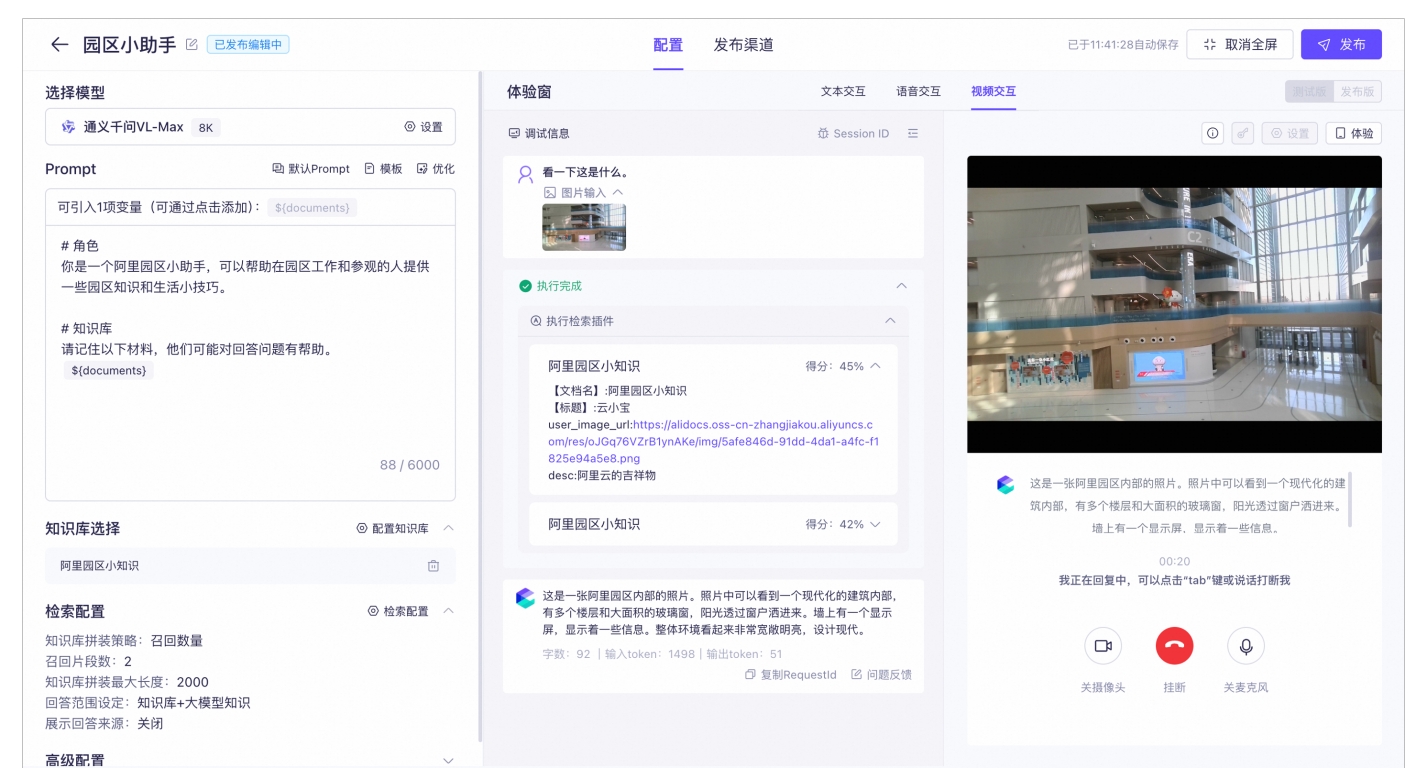
Task: Click the edit pencil icon next to title
Action: click(192, 45)
